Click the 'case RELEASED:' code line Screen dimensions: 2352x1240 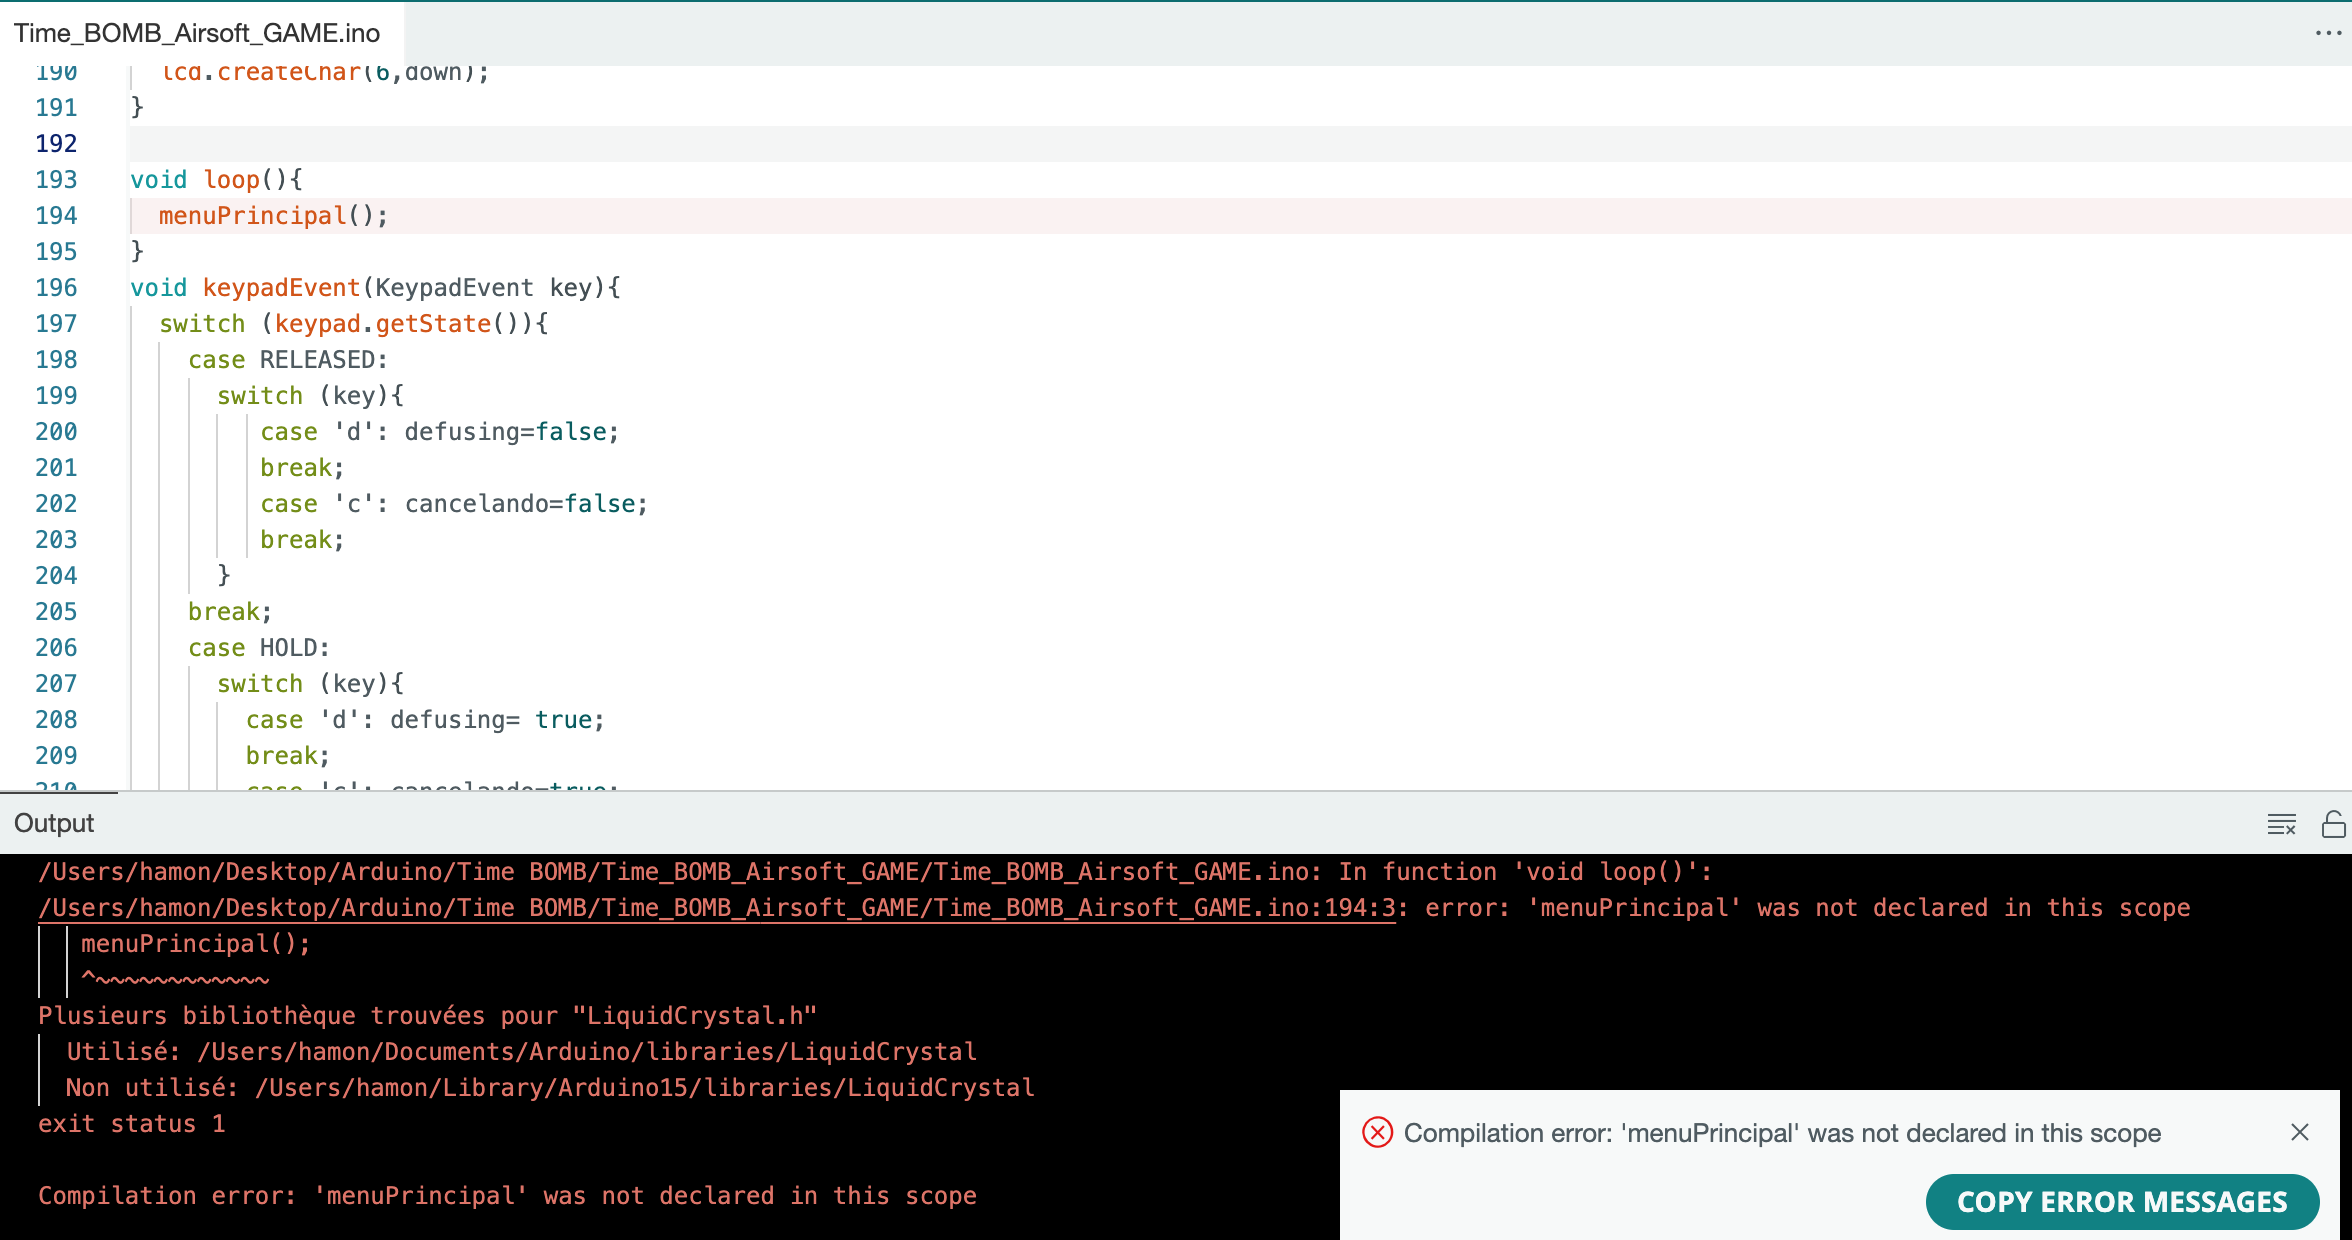point(287,360)
